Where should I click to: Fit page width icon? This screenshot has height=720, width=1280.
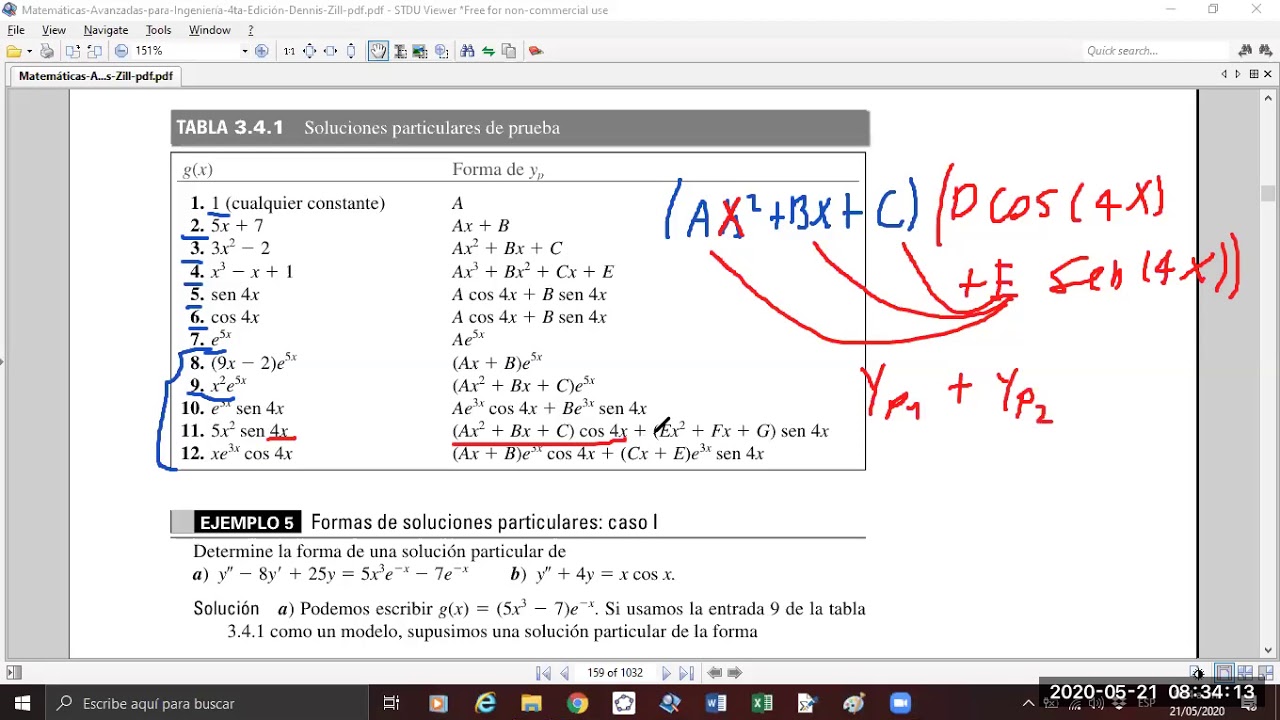(x=330, y=51)
